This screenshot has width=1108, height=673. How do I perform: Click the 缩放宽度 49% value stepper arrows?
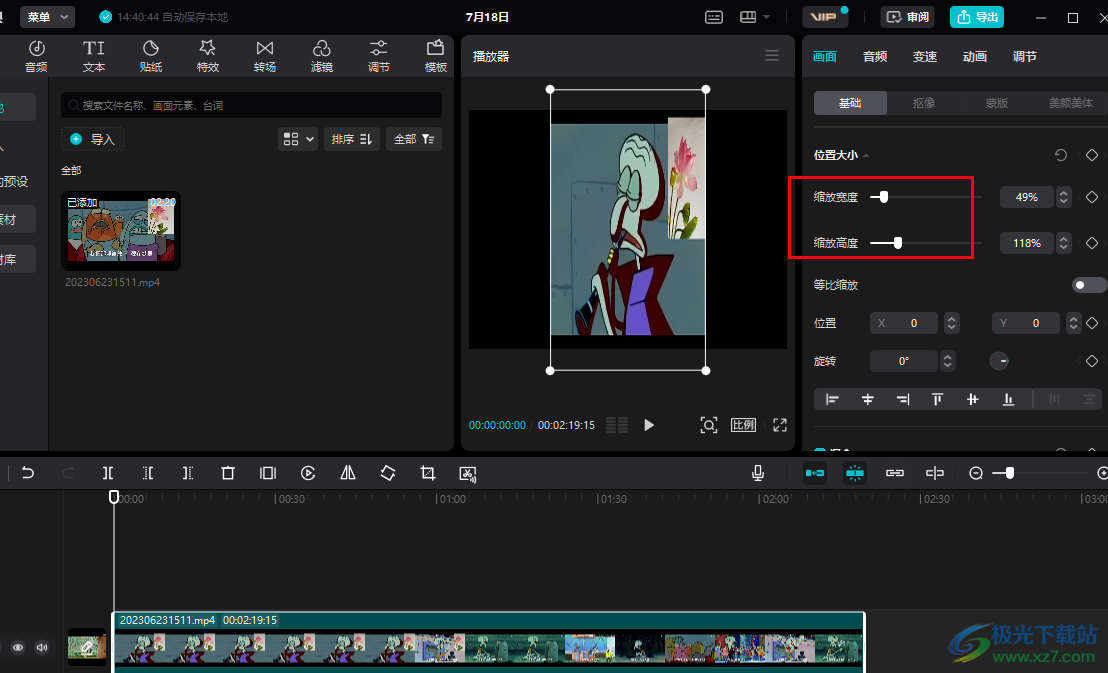tap(1063, 197)
